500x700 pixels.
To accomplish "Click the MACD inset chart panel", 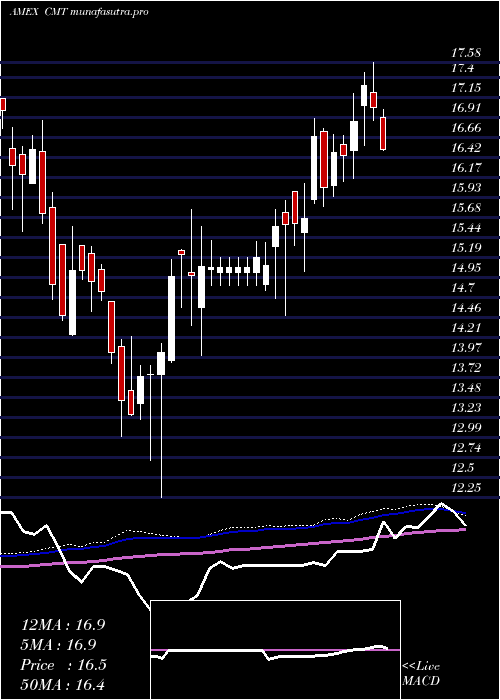I will (275, 650).
